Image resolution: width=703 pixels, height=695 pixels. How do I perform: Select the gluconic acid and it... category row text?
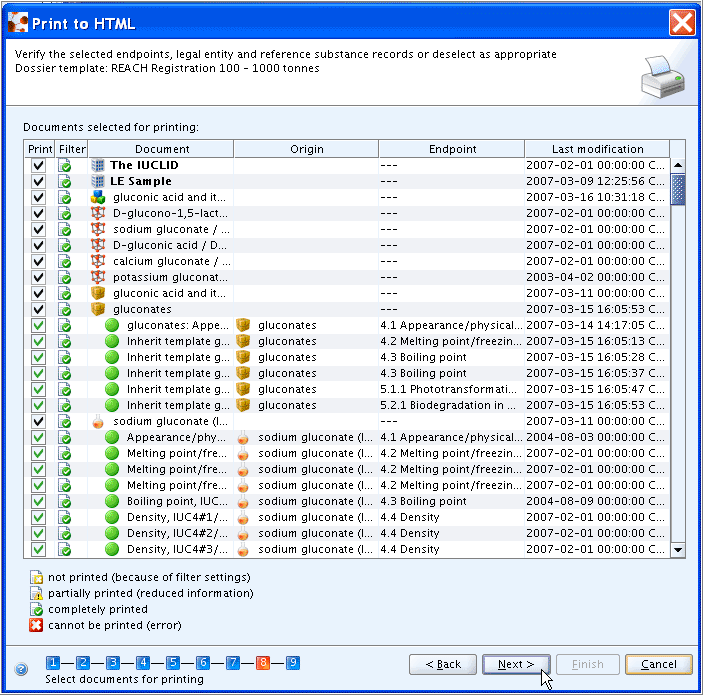(x=169, y=197)
